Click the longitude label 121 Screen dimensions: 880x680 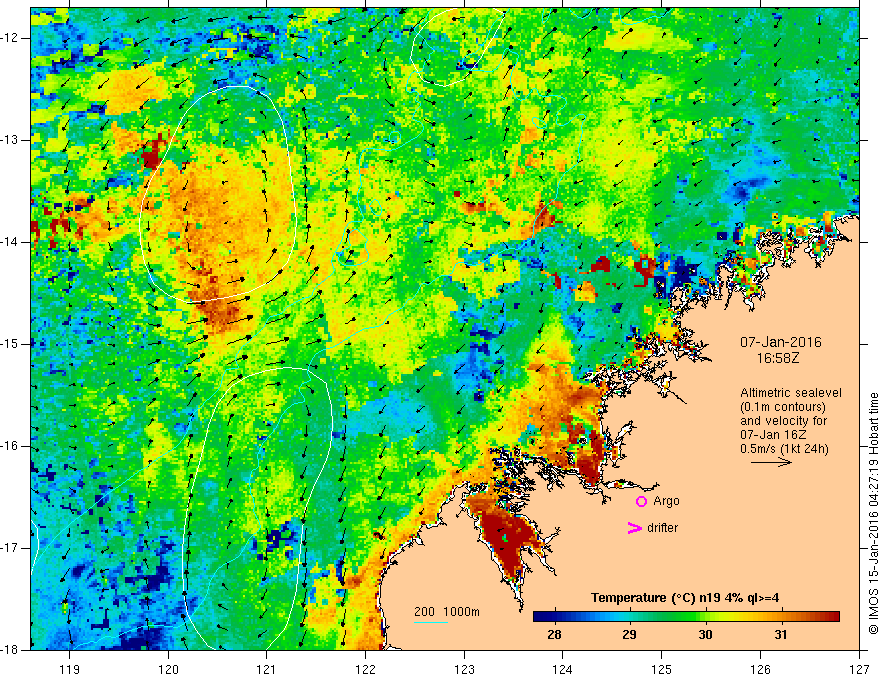pos(267,669)
